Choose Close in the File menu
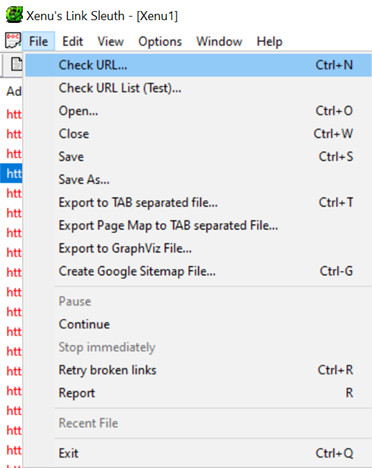 click(x=198, y=134)
